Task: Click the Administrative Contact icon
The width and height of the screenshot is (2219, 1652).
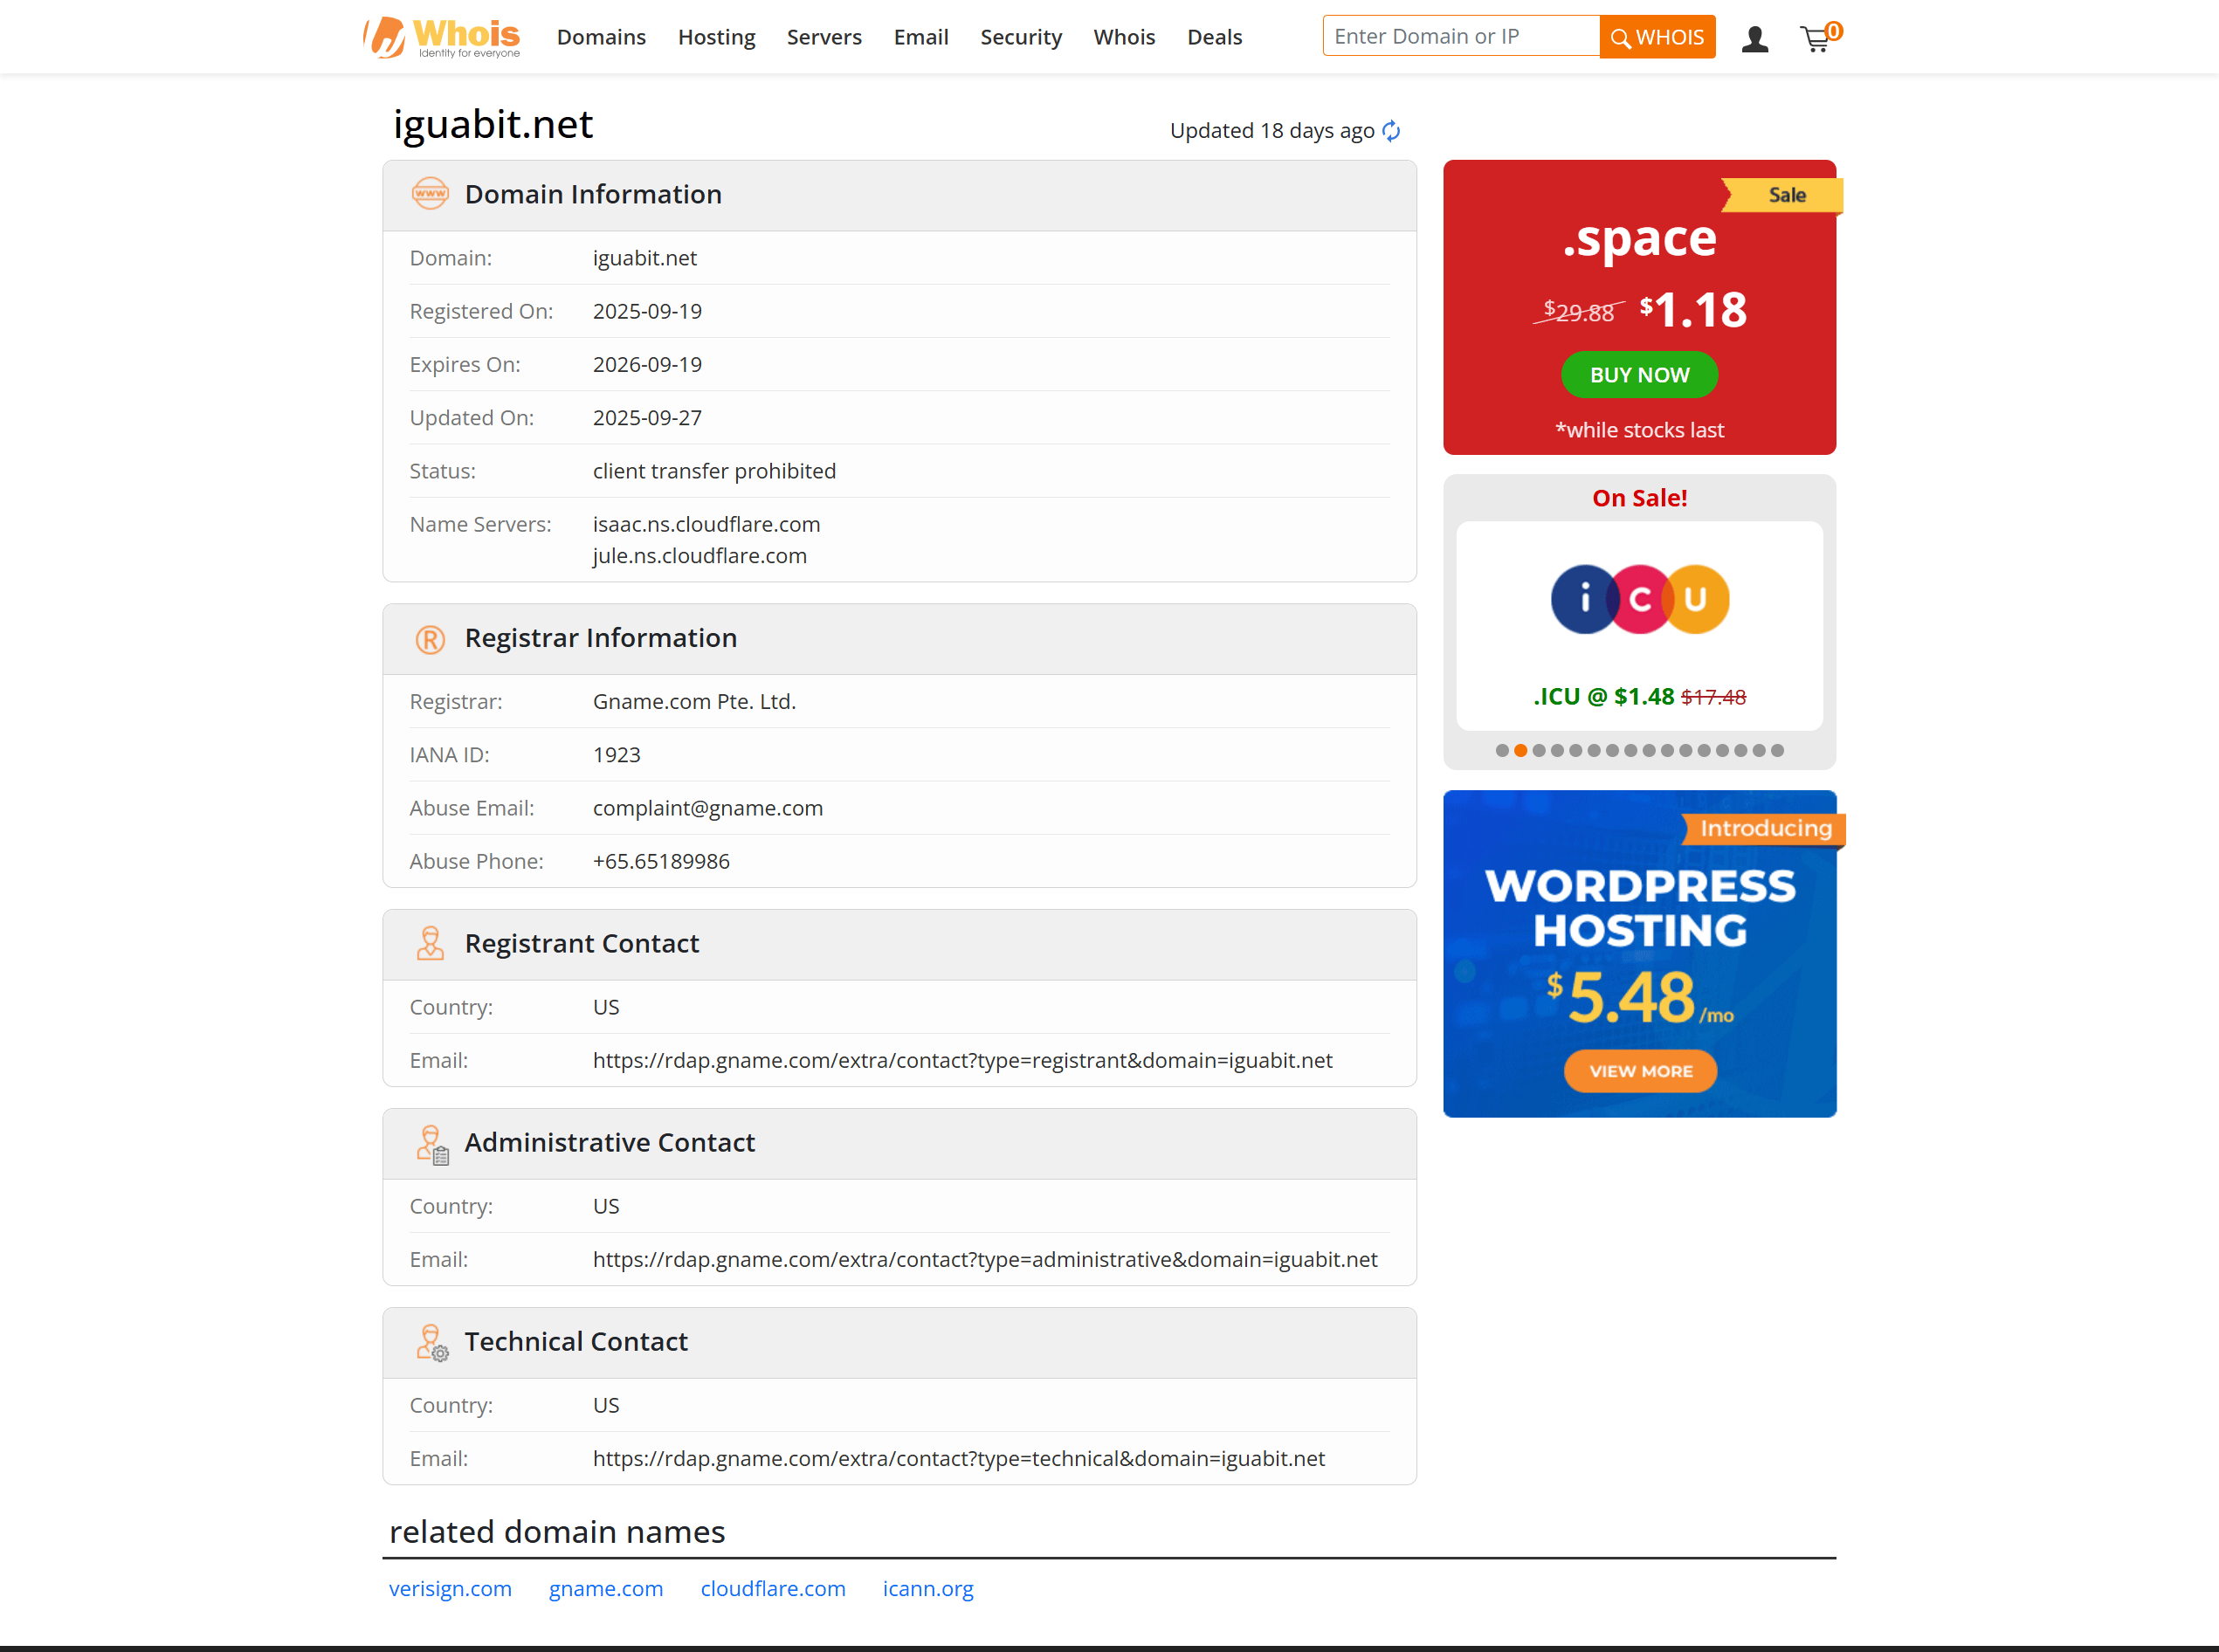Action: (x=432, y=1144)
